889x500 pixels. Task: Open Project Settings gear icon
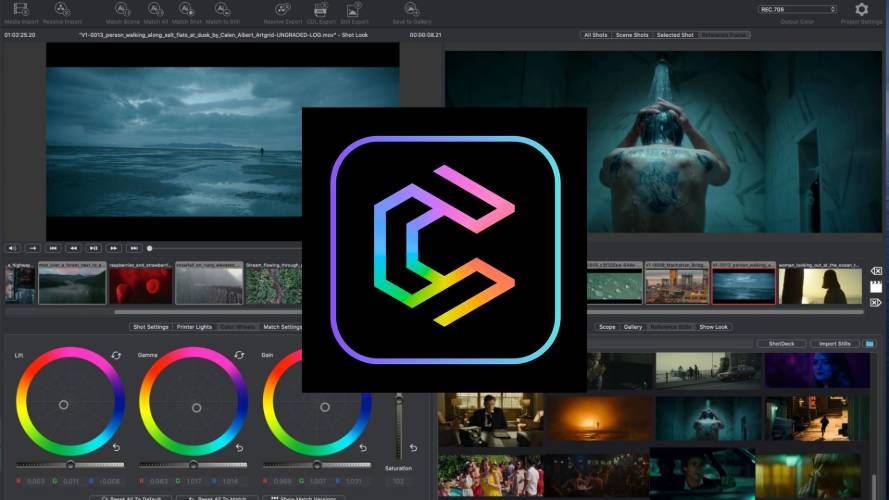[x=861, y=9]
